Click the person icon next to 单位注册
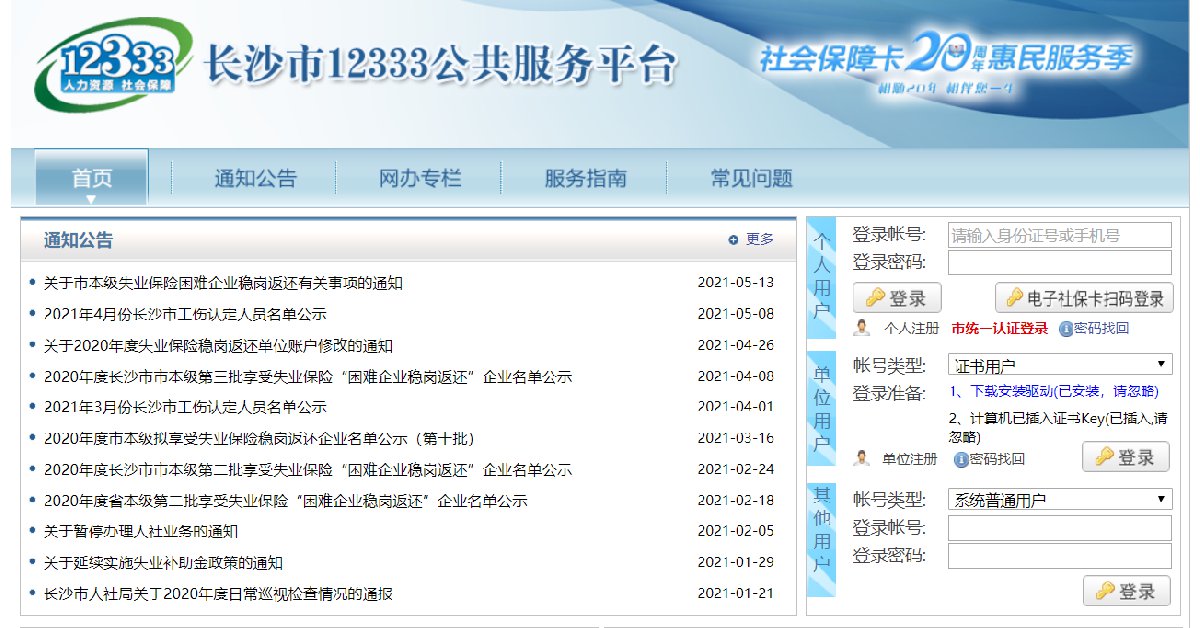This screenshot has height=628, width=1200. click(x=861, y=459)
